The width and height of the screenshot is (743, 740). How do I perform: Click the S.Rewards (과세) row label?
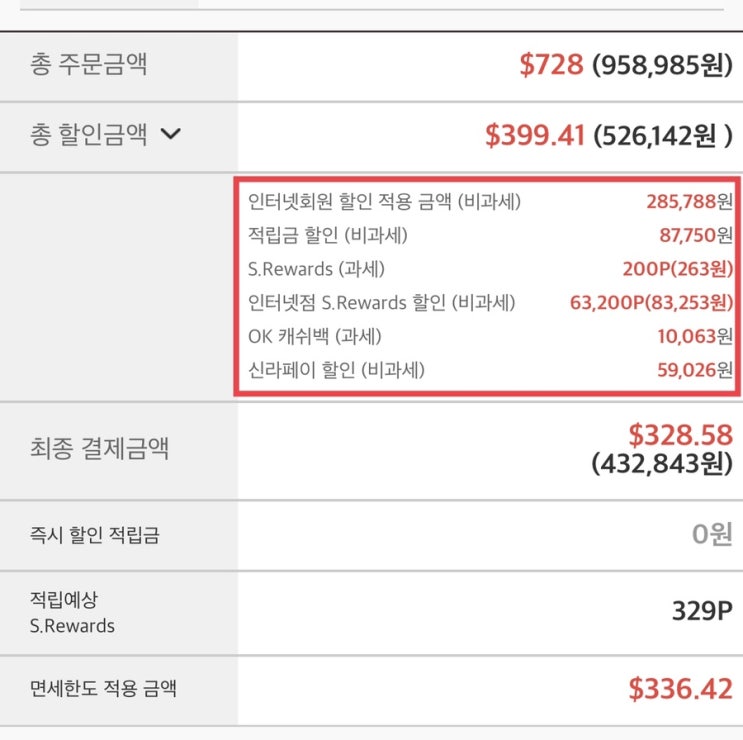316,269
